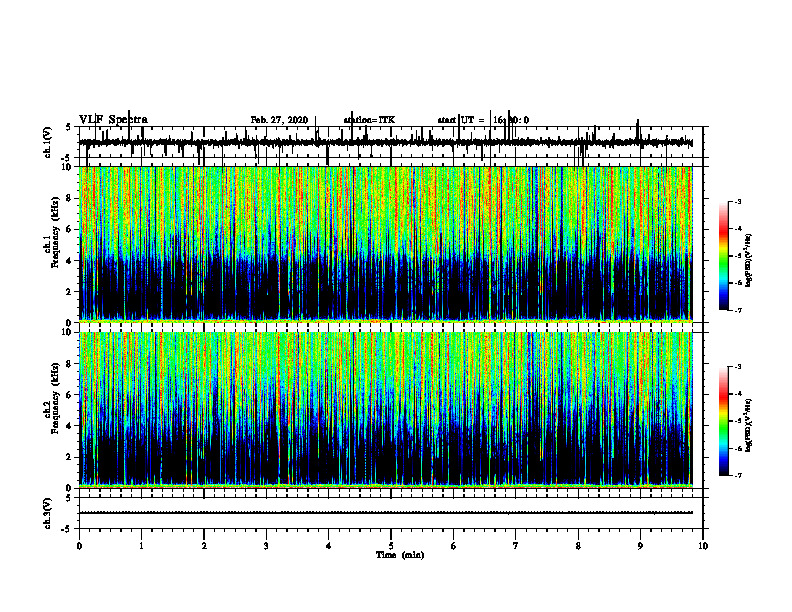Click the ch.2 color bar PSD unit label
This screenshot has height=612, width=792.
[749, 425]
